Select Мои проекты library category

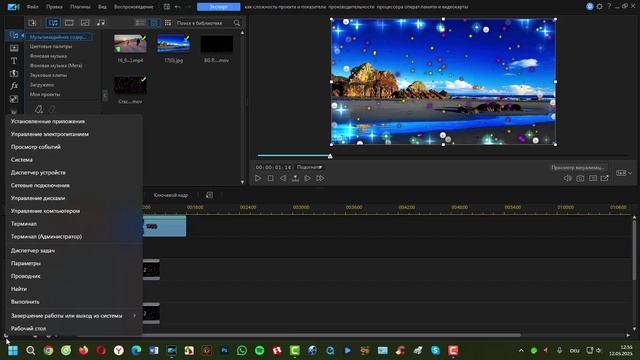pyautogui.click(x=45, y=94)
